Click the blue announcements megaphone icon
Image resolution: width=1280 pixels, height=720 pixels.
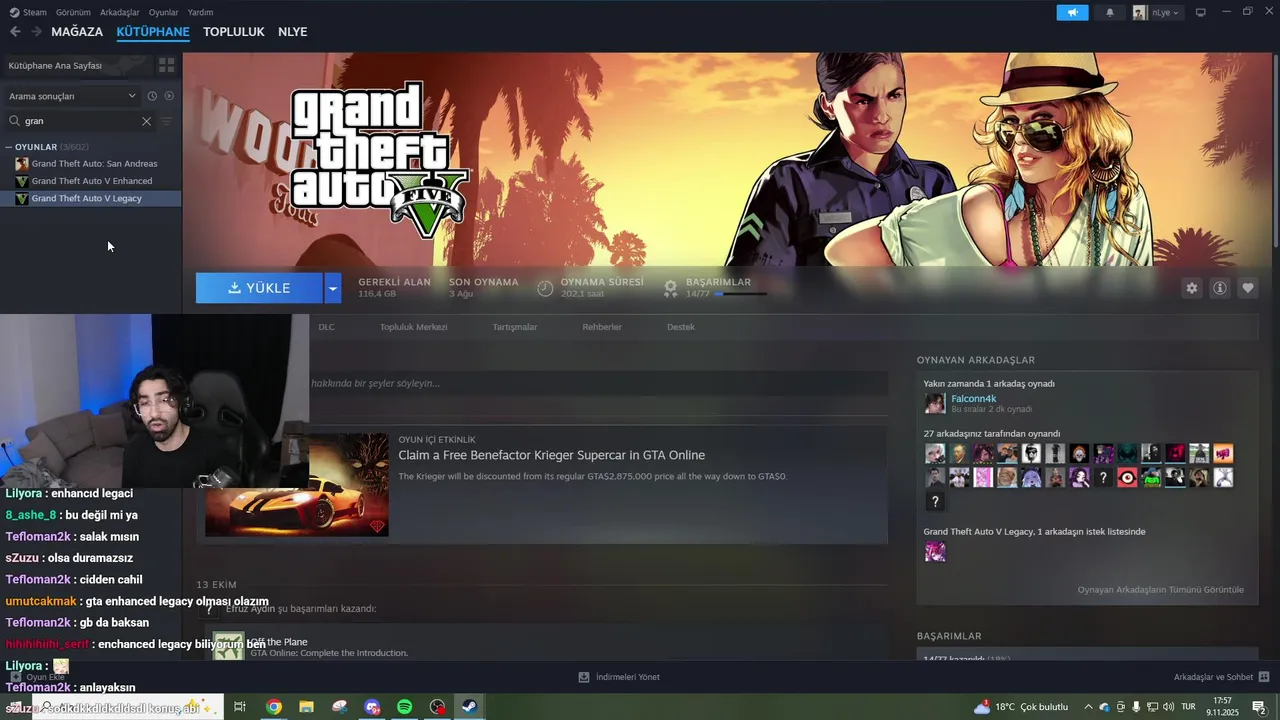[1072, 13]
